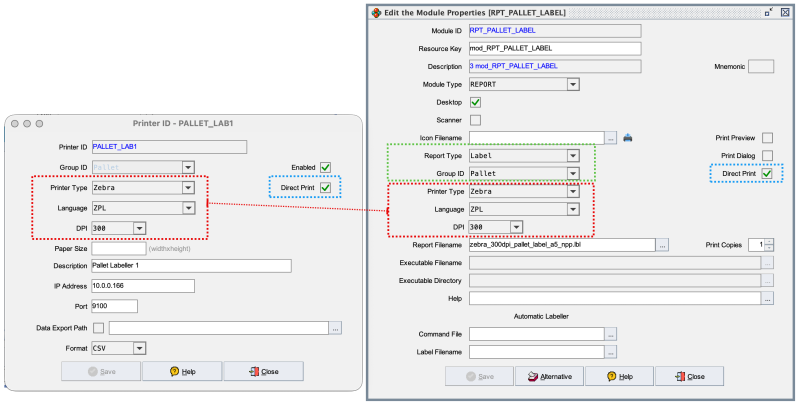This screenshot has width=800, height=406.
Task: Open Group ID dropdown in Printer ID window
Action: [188, 167]
